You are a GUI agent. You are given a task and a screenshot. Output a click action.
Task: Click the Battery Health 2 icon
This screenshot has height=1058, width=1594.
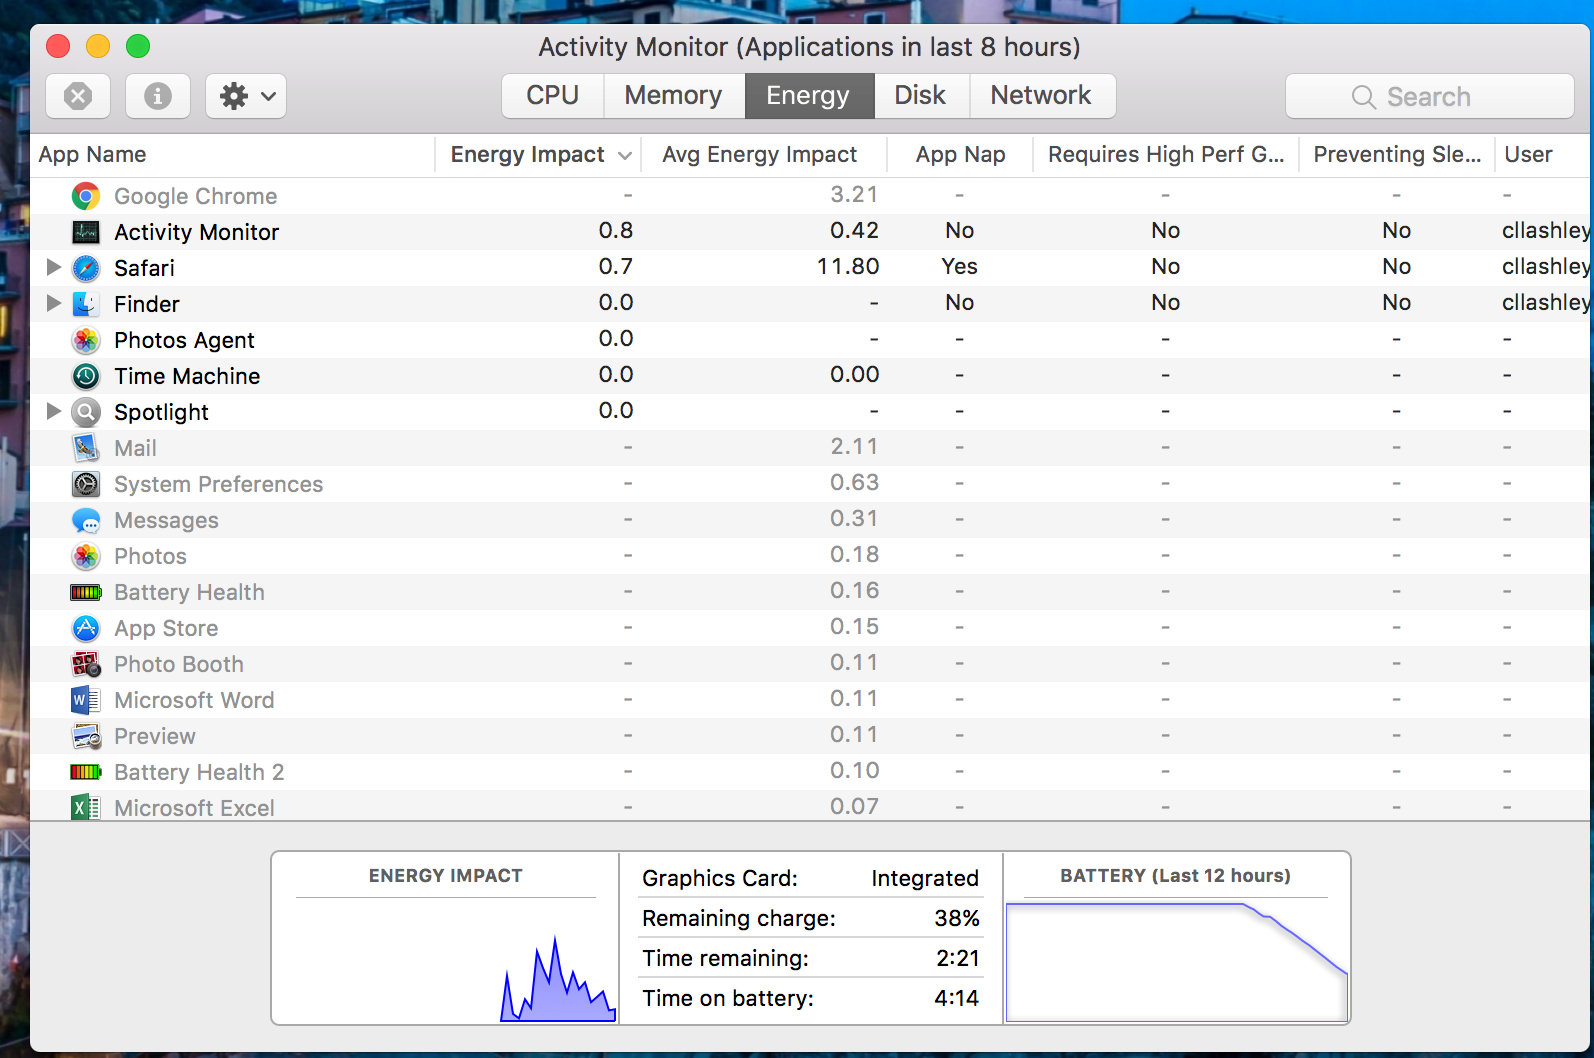pos(86,772)
